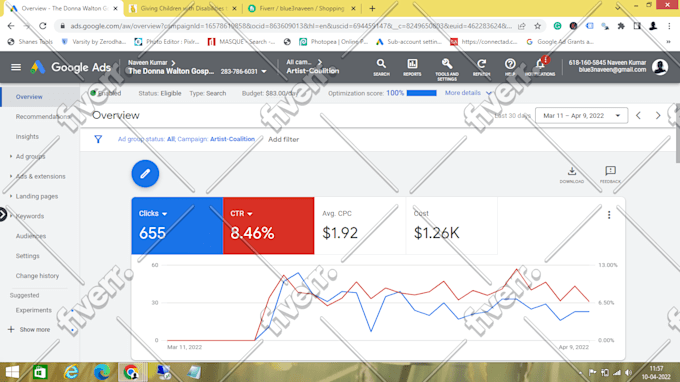The height and width of the screenshot is (382, 680).
Task: Click the taskbar clock
Action: click(x=656, y=372)
